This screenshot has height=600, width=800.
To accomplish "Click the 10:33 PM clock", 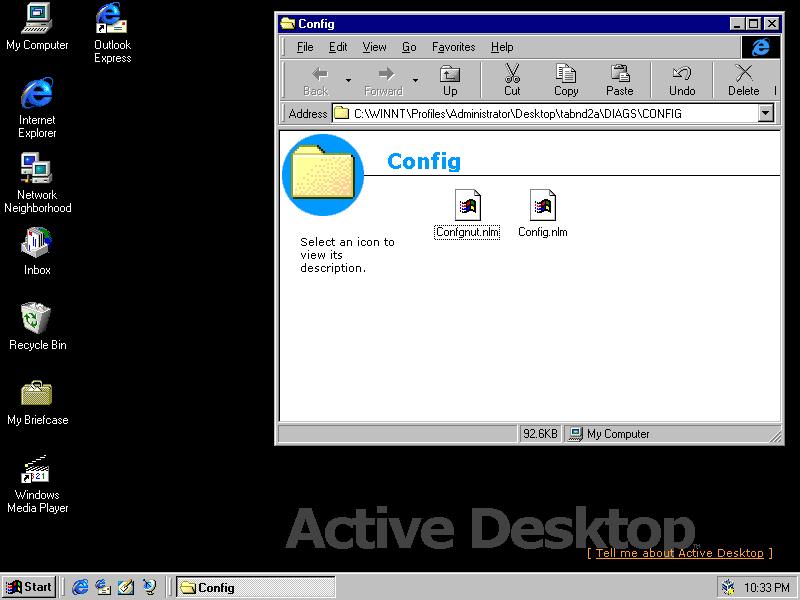I will click(x=767, y=588).
